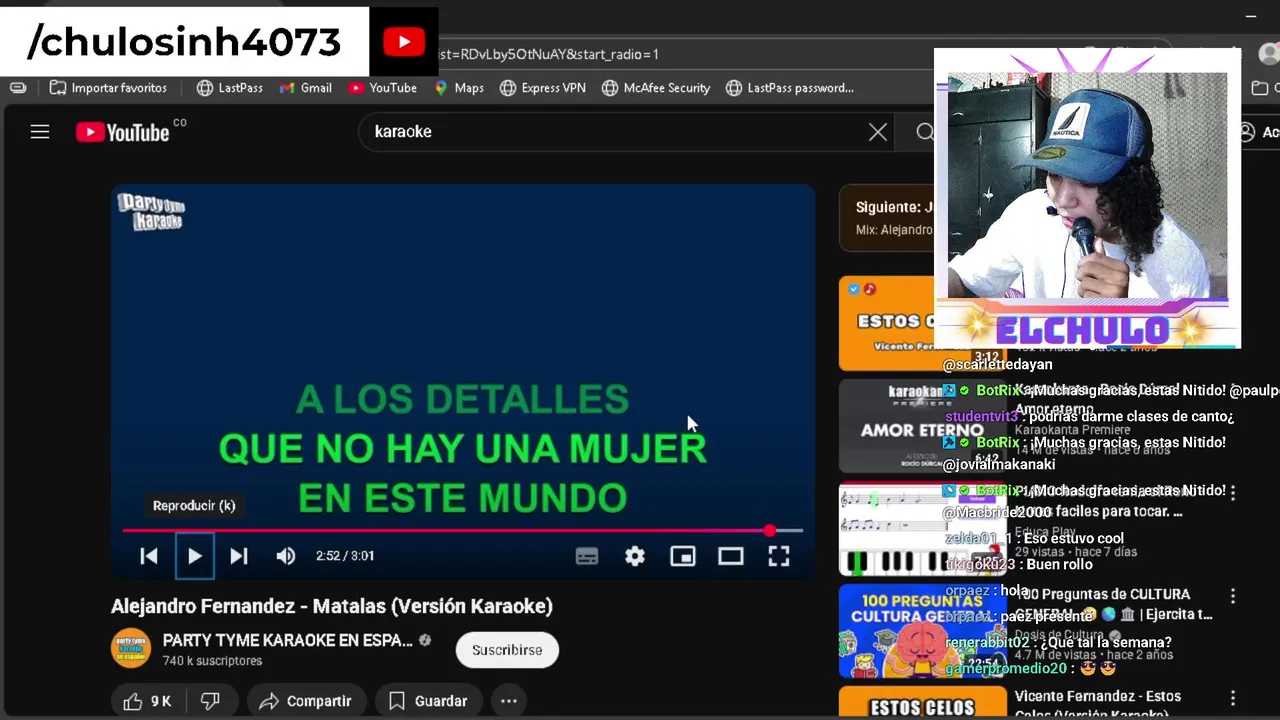Like the video with 9 K likes
The height and width of the screenshot is (720, 1280).
click(x=148, y=701)
